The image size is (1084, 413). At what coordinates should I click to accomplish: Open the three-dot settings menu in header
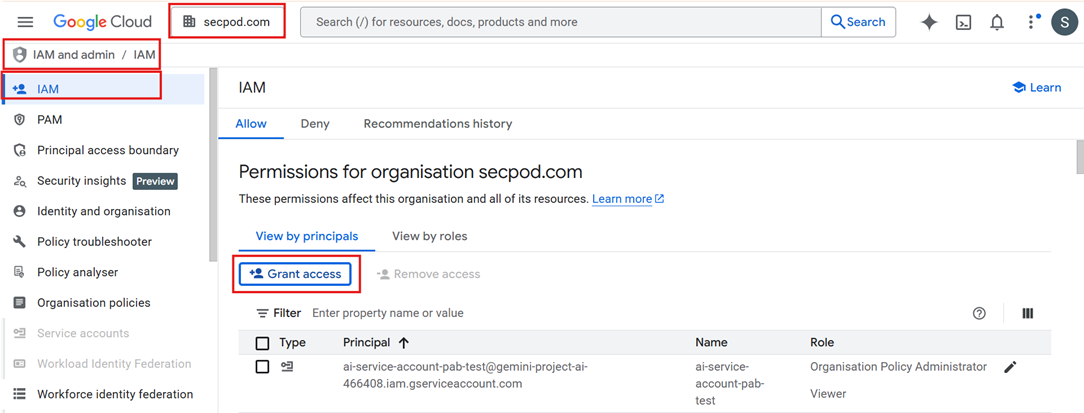[1031, 22]
